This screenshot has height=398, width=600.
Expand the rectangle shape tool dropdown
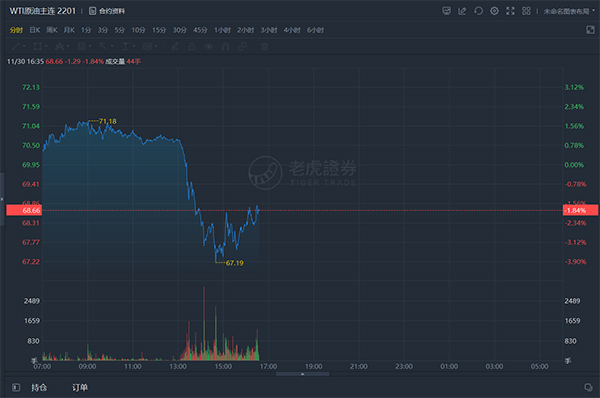(x=46, y=47)
